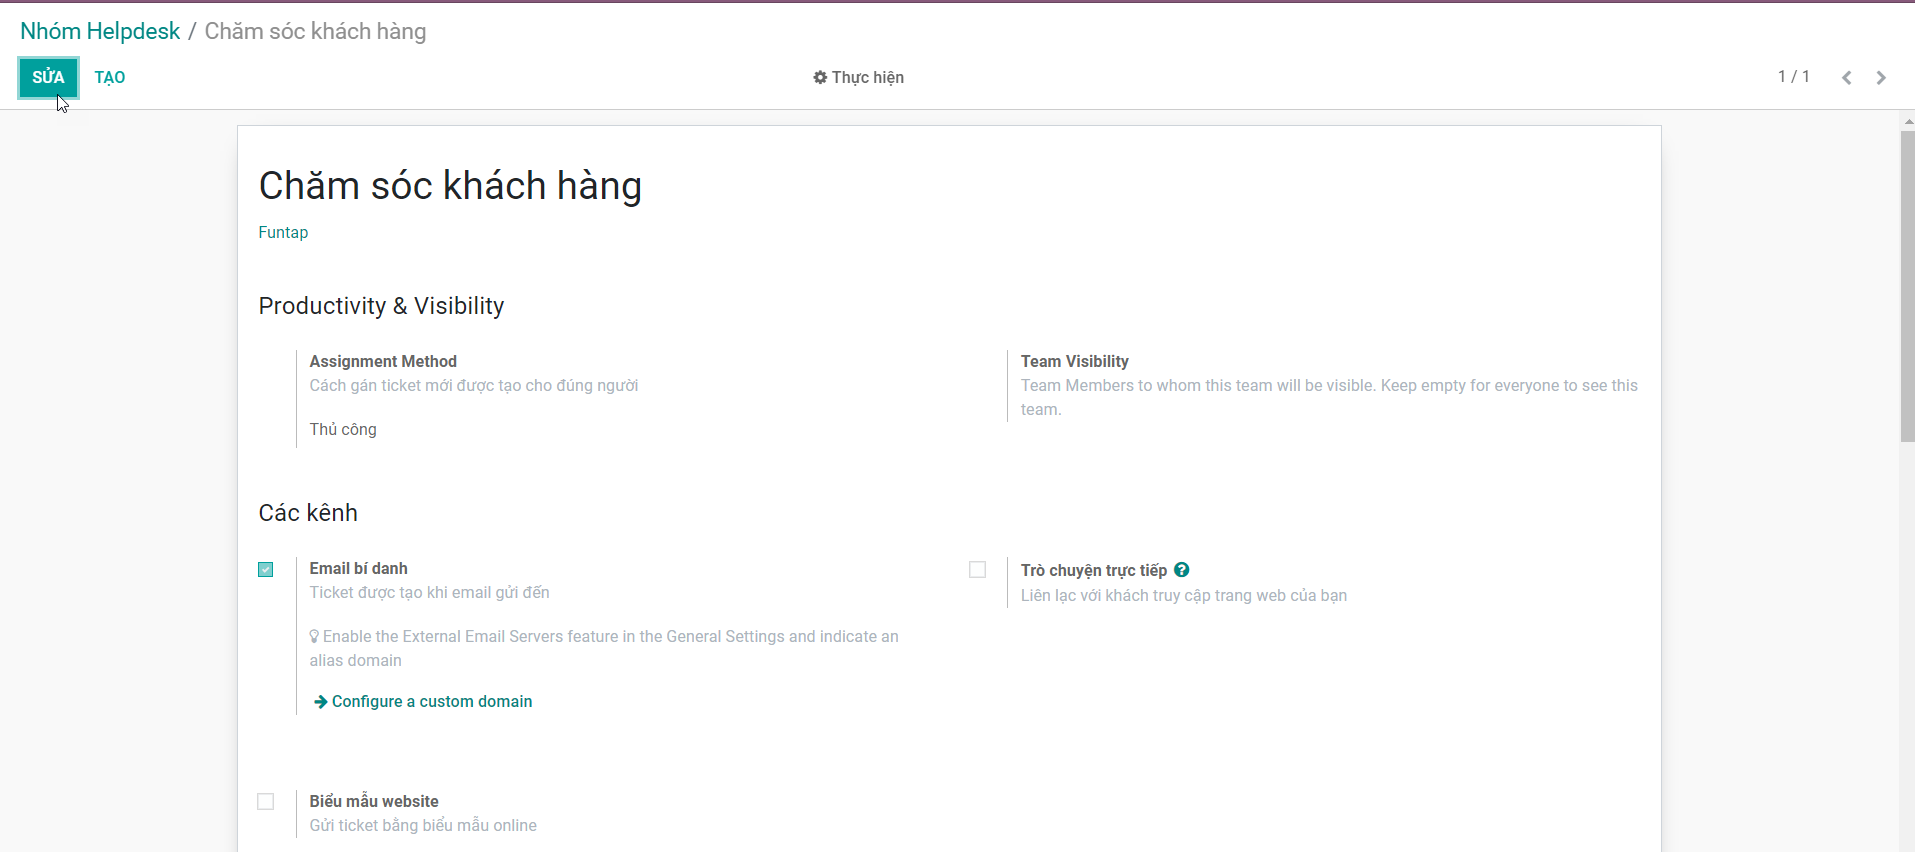Select the Chăm sóc khách hàng breadcrumb item
Screen dimensions: 1915x852
pos(315,32)
